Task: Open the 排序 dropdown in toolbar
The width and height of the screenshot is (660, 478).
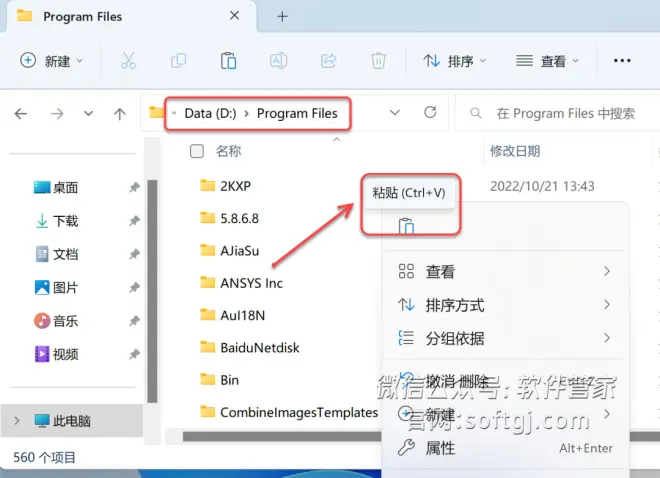Action: [455, 61]
